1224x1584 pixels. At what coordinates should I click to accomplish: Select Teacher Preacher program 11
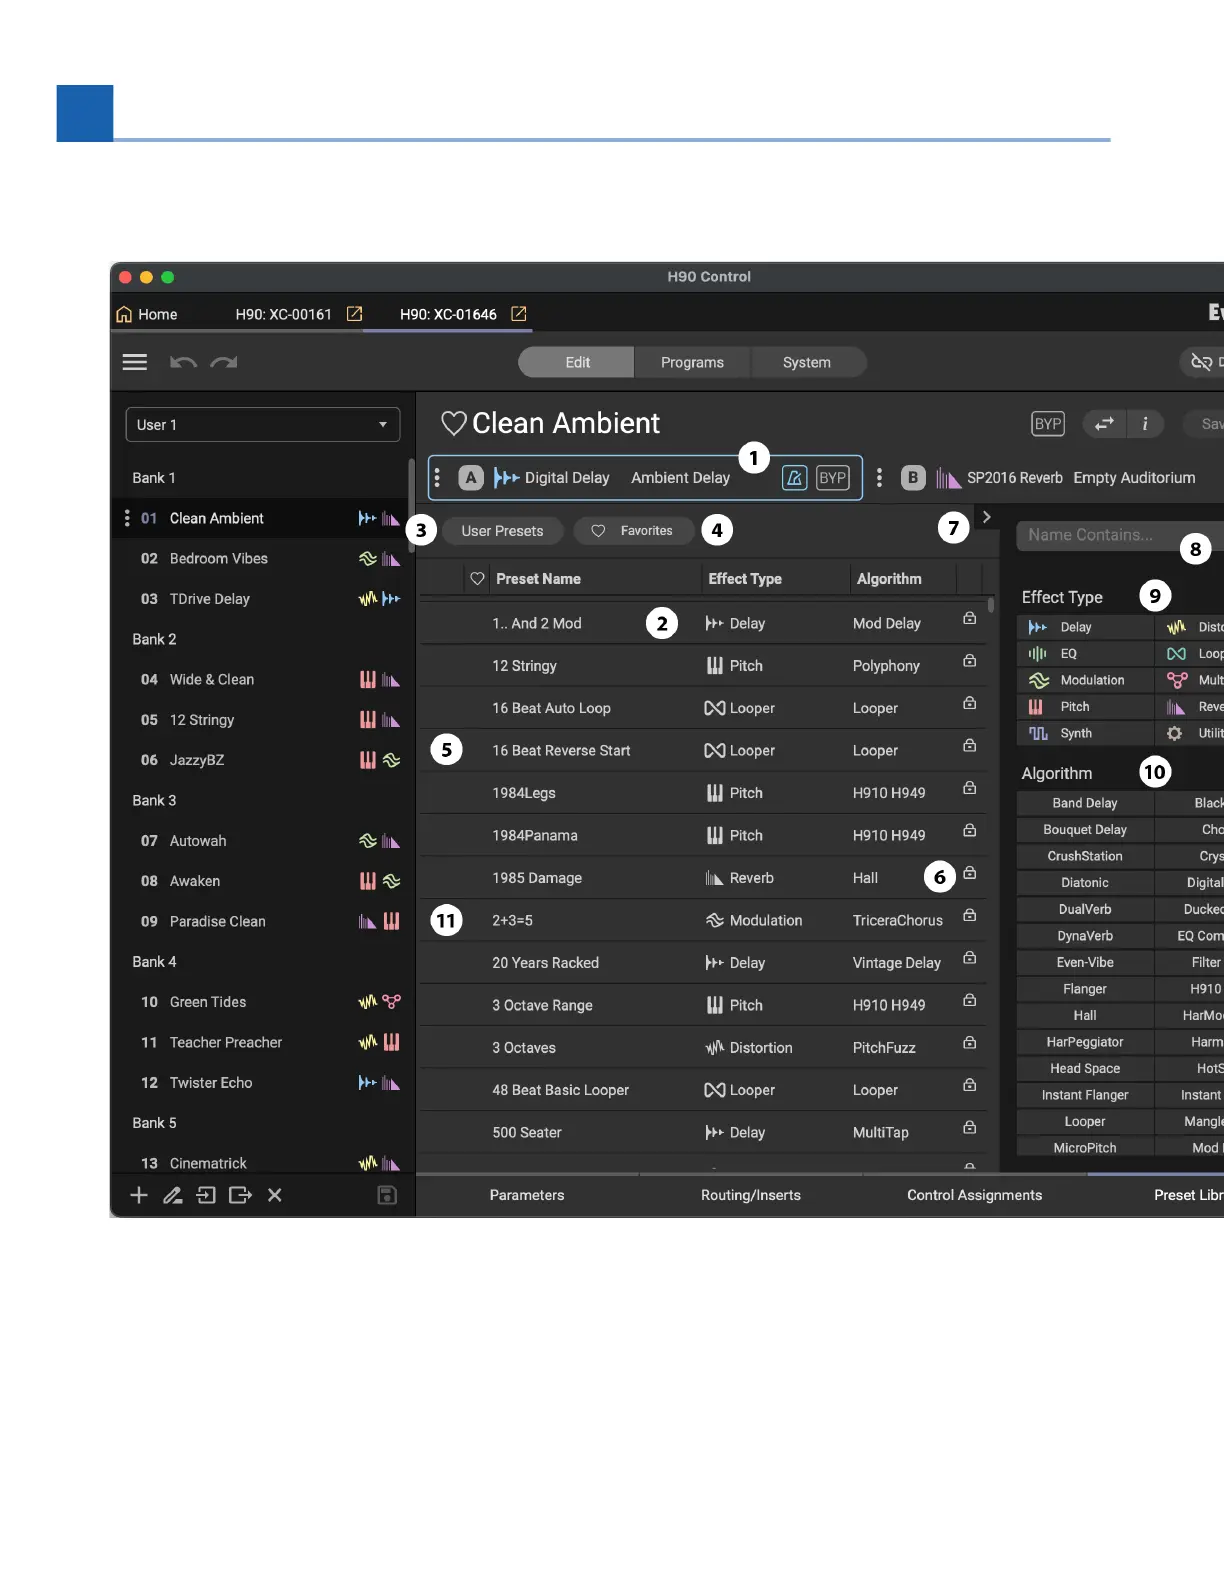(x=263, y=1042)
